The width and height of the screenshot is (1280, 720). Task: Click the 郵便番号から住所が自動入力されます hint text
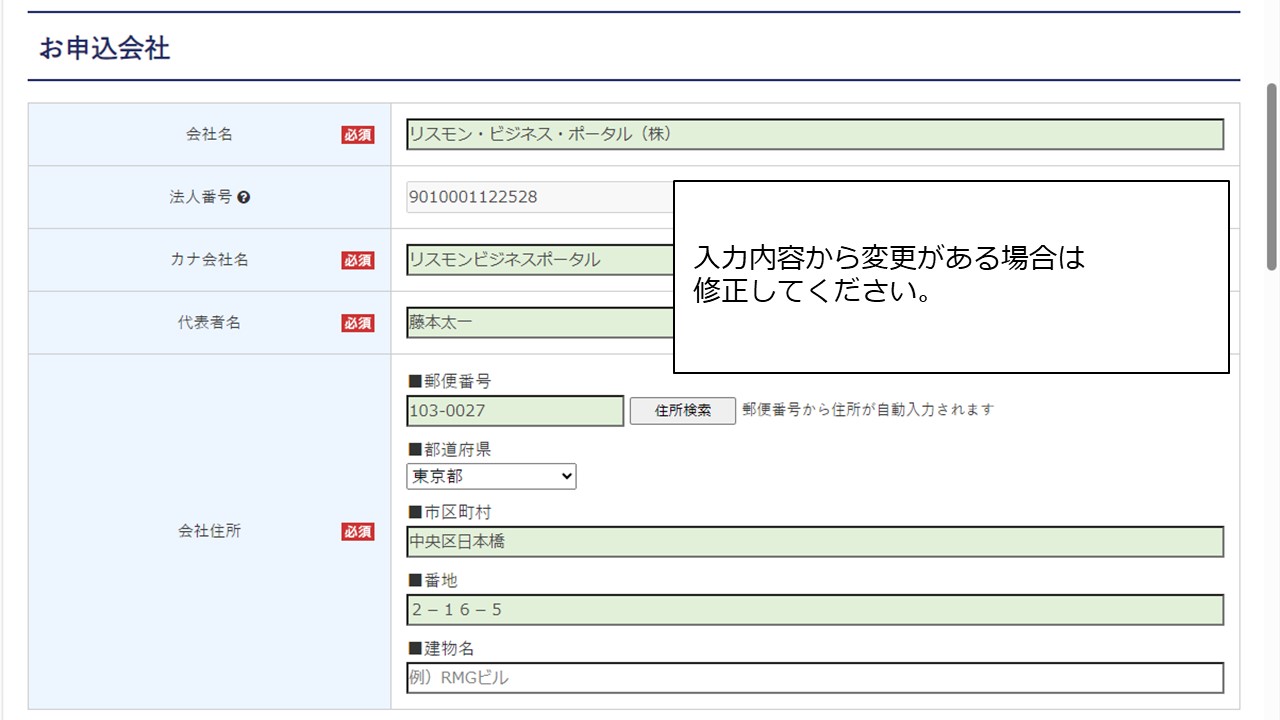click(868, 410)
